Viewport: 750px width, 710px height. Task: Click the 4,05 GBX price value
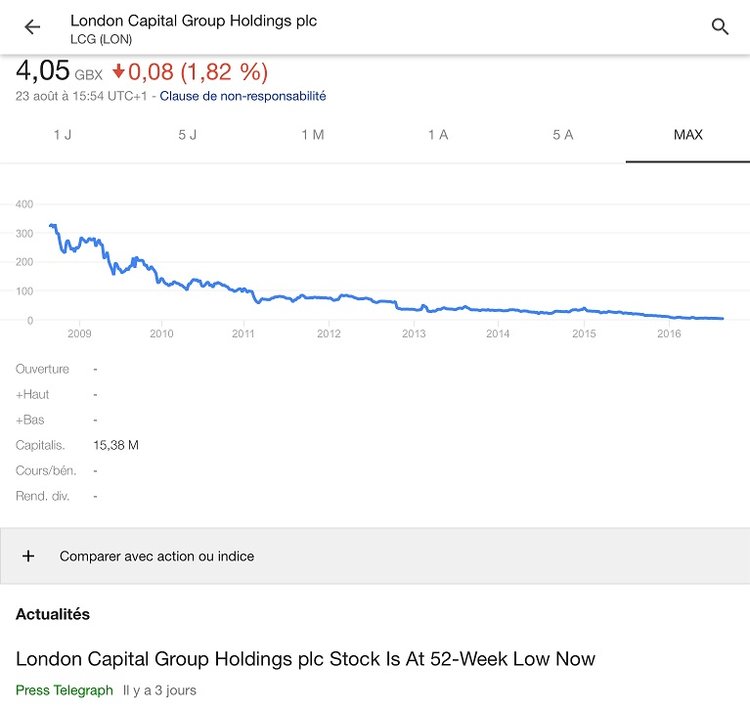point(43,72)
